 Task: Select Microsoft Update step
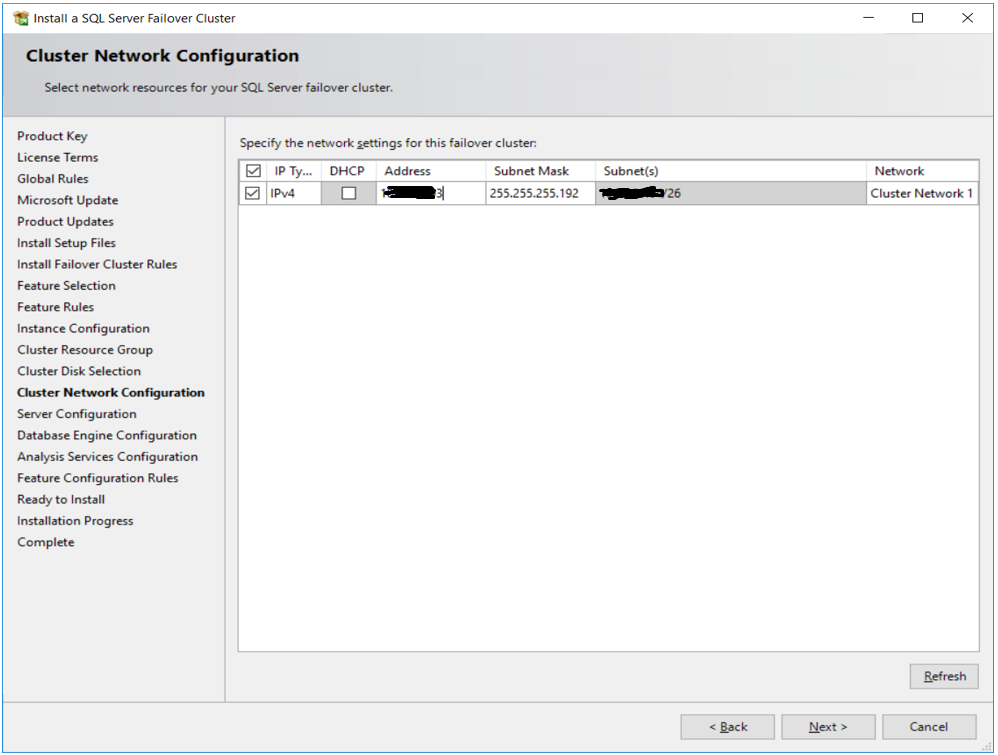point(67,201)
